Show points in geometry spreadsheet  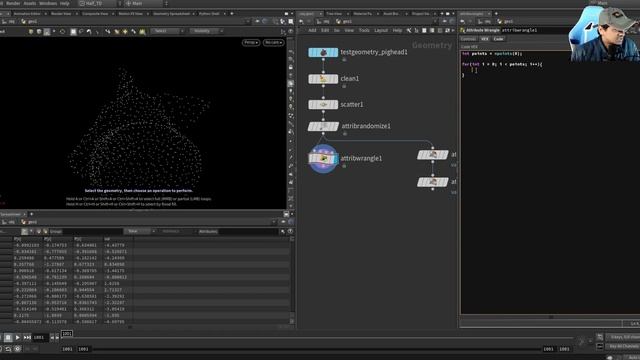(x=24, y=231)
